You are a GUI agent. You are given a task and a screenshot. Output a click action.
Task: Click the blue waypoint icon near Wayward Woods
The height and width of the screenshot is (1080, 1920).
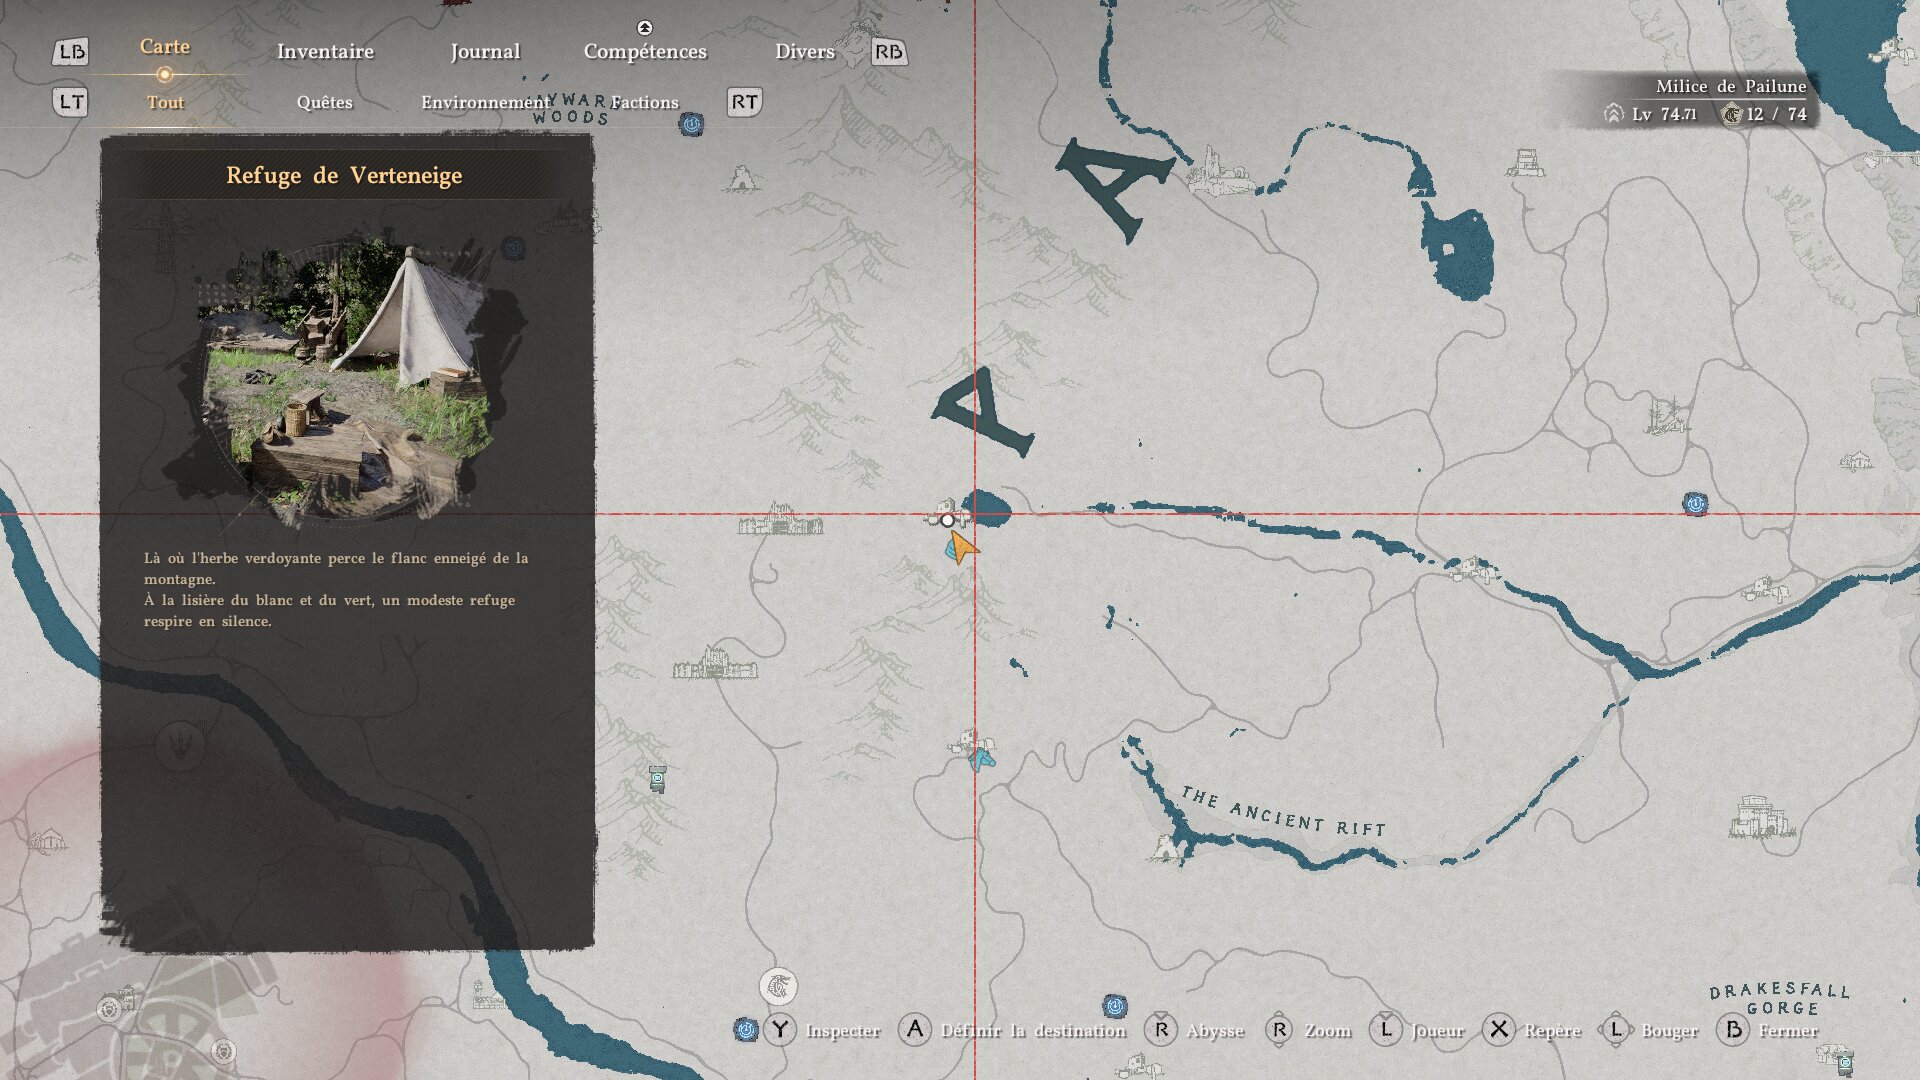pos(691,124)
